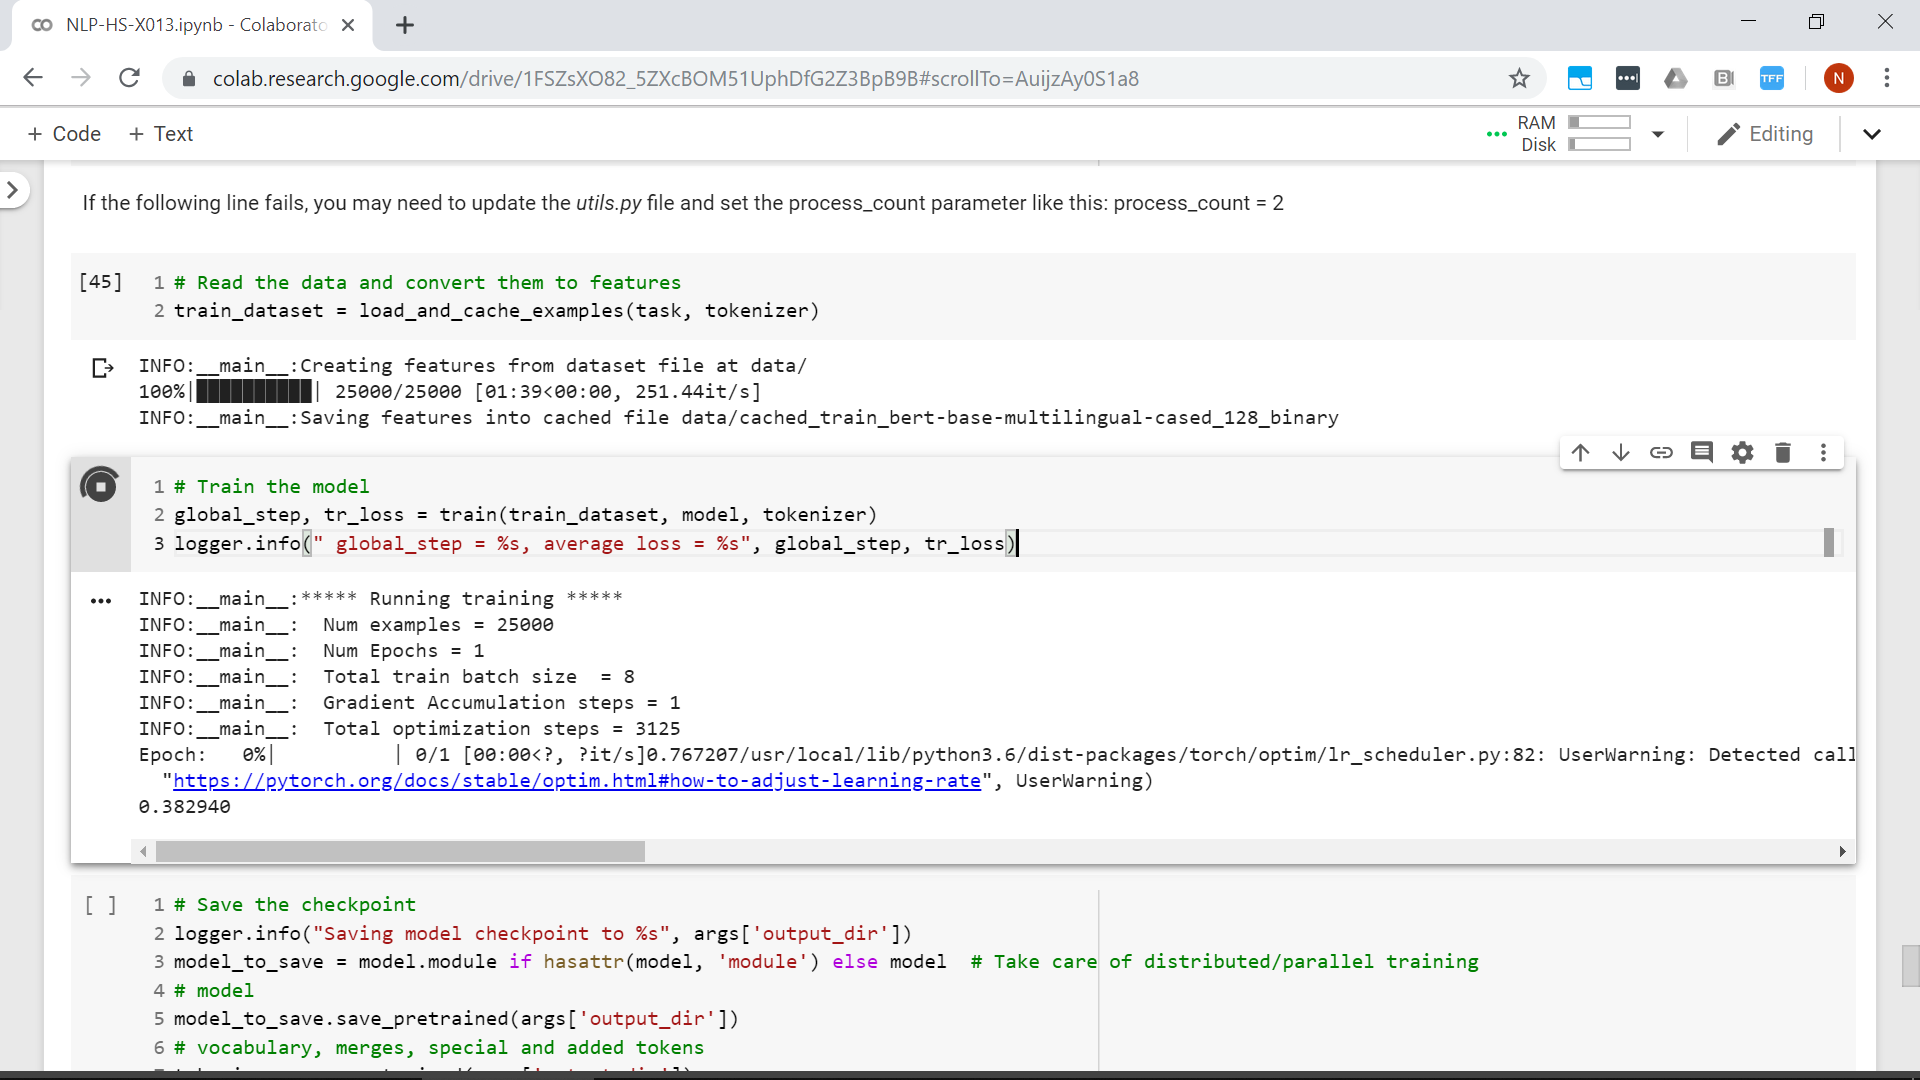The image size is (1920, 1080).
Task: Collapse the notebook header
Action: tap(1872, 134)
